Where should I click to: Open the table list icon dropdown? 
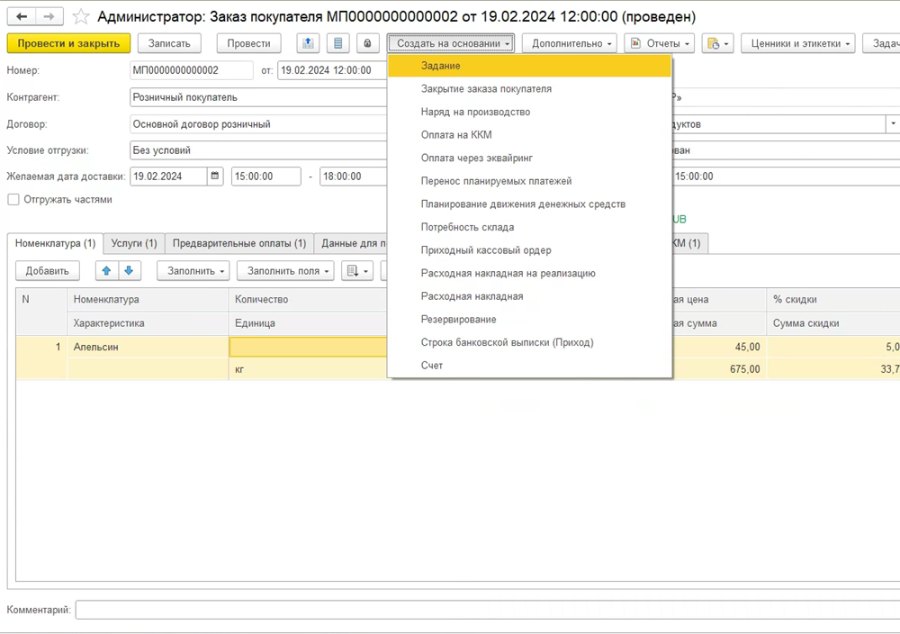point(357,270)
